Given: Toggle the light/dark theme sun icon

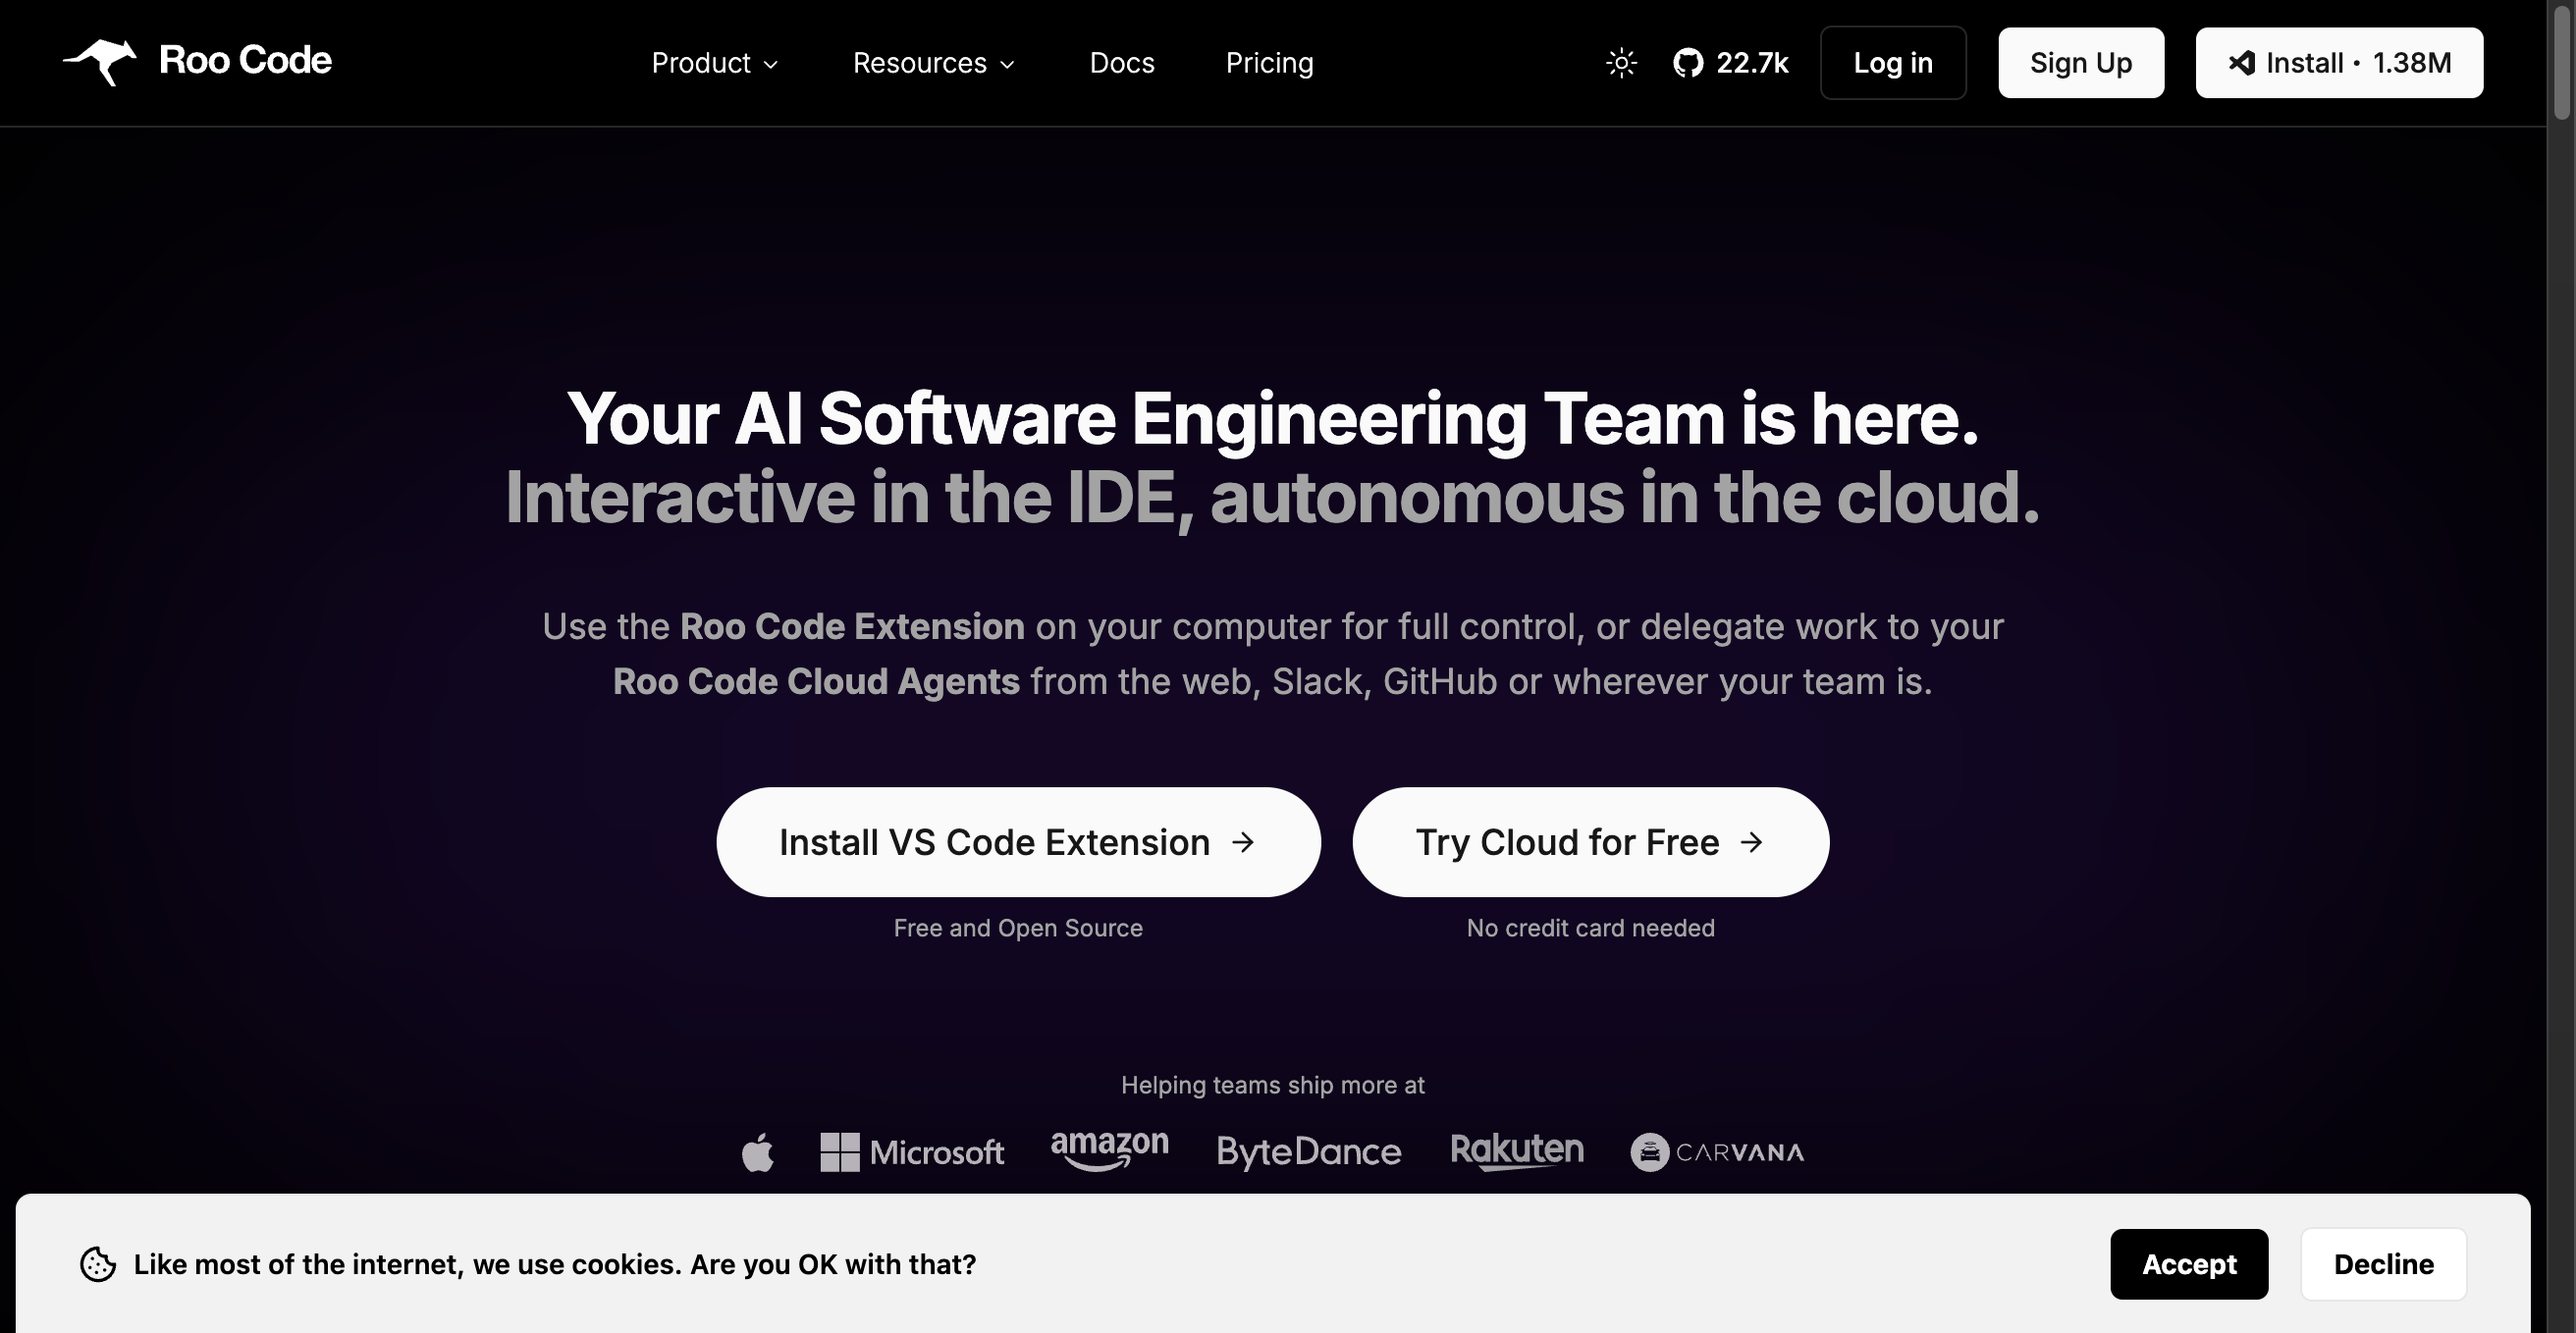Looking at the screenshot, I should click(1621, 63).
